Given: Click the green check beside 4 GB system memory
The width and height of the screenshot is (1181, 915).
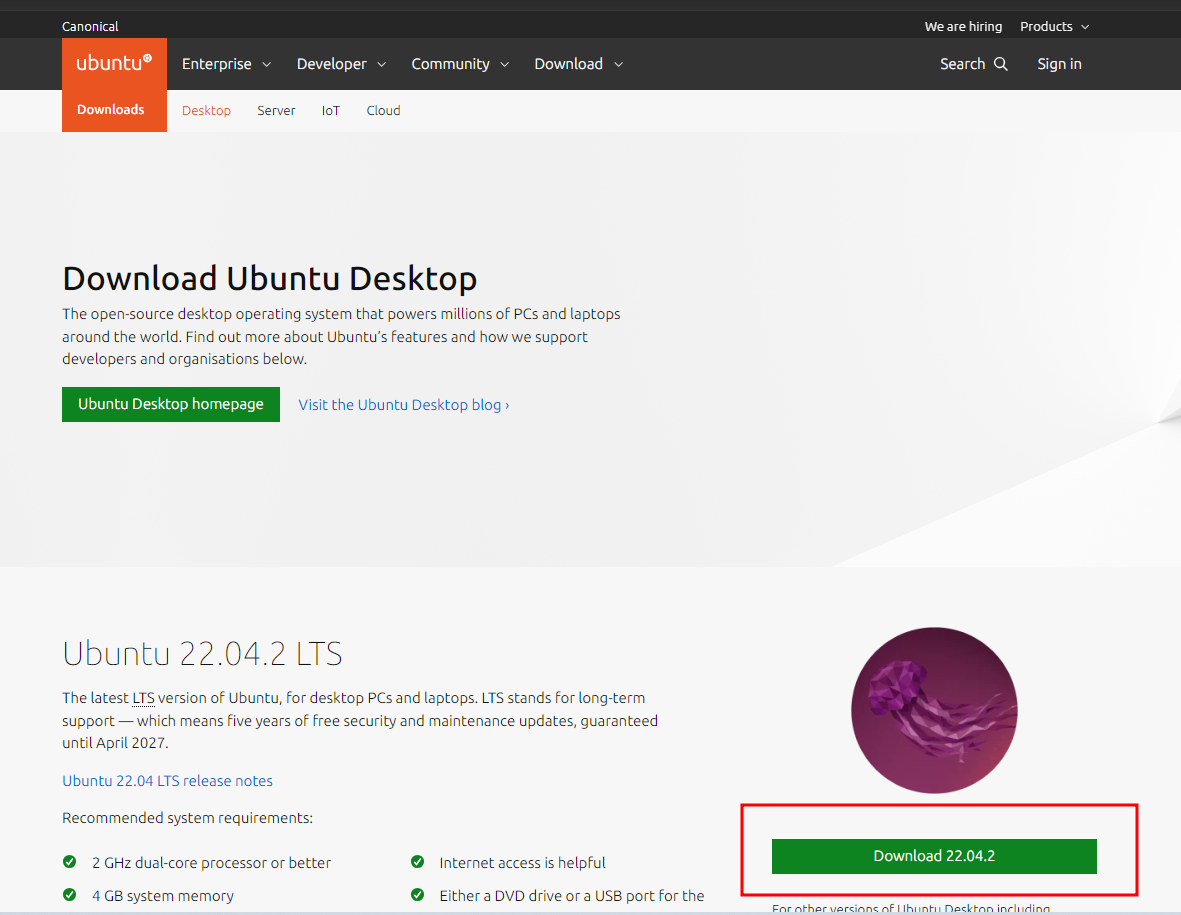Looking at the screenshot, I should pos(69,895).
